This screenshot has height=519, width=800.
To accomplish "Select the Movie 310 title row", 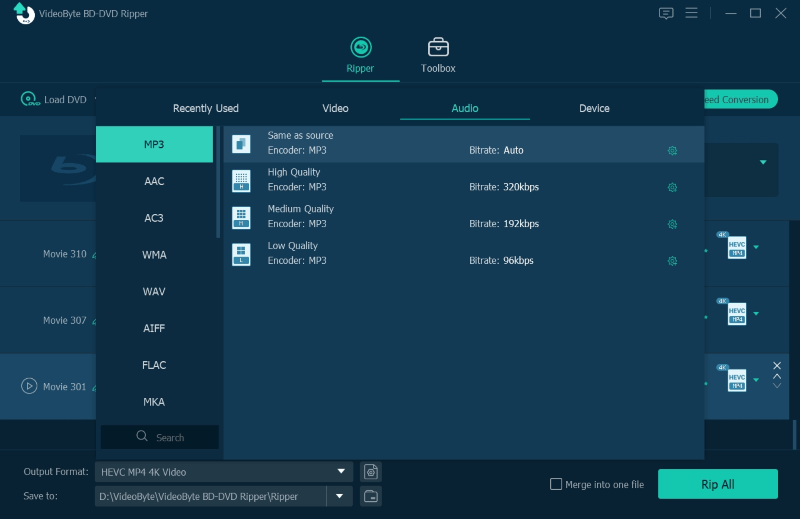I will coord(48,254).
